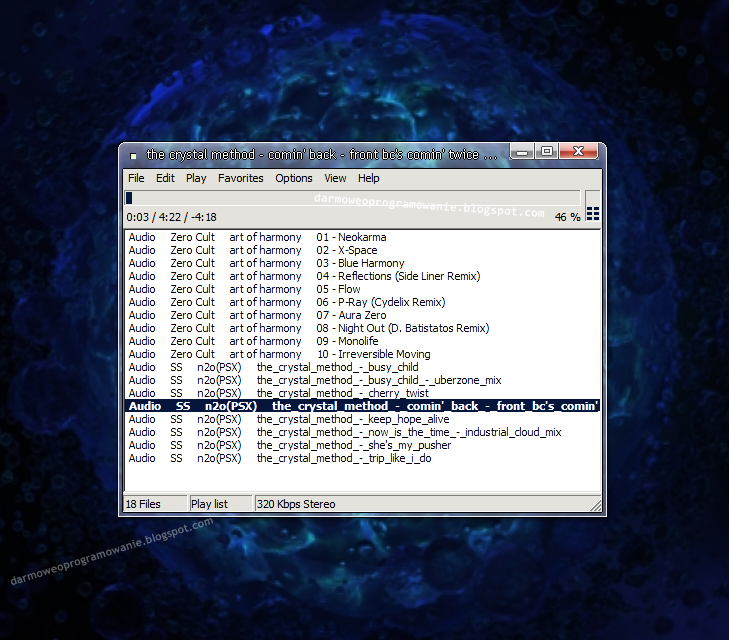Open the Options menu
Screen dimensions: 729x640
click(x=293, y=178)
